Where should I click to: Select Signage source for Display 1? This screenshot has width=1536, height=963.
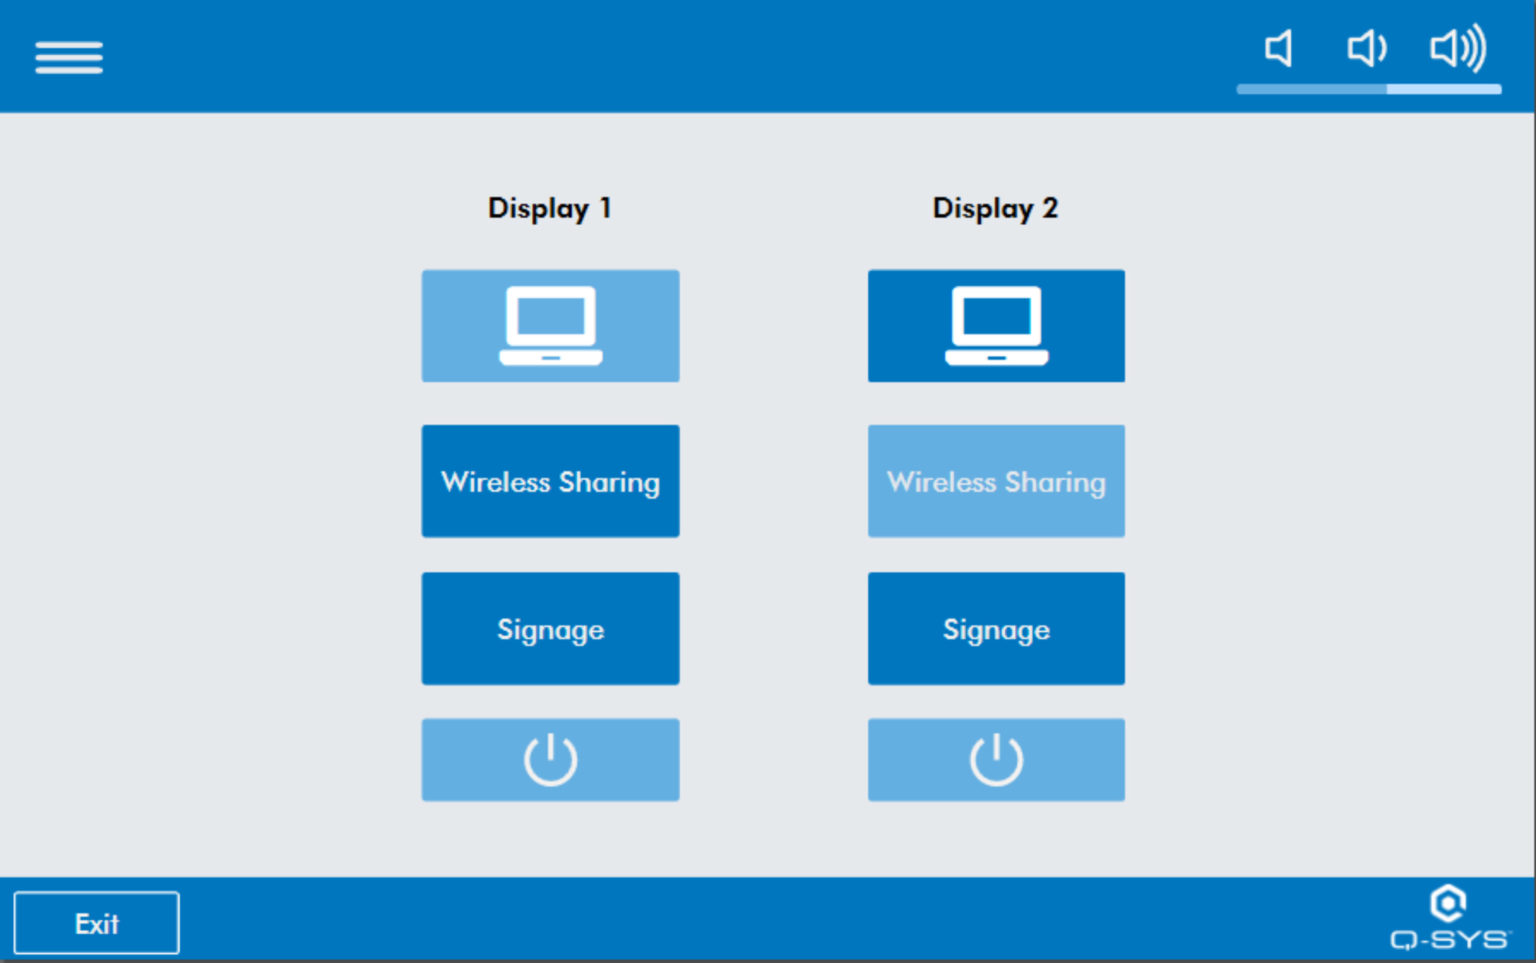click(x=550, y=629)
